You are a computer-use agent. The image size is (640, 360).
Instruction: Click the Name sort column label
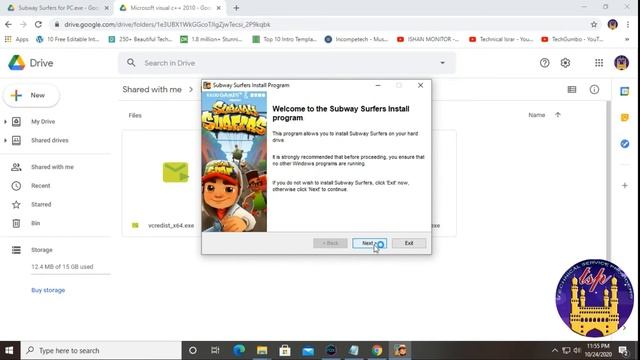click(x=536, y=115)
